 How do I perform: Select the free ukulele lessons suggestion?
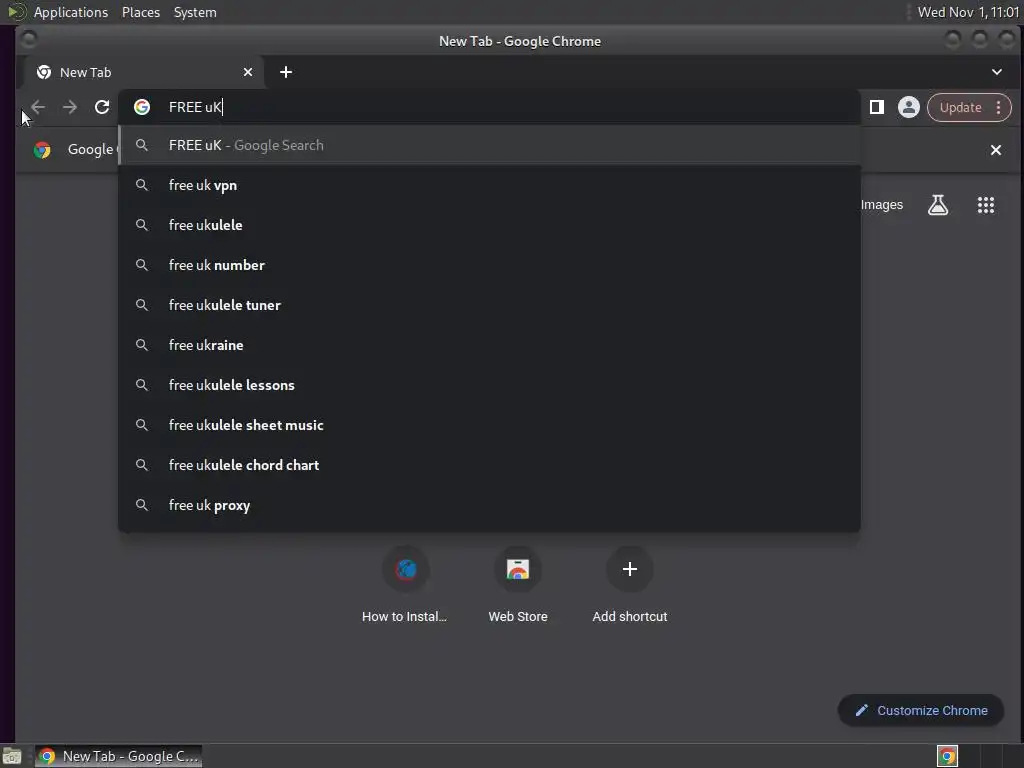pos(489,385)
